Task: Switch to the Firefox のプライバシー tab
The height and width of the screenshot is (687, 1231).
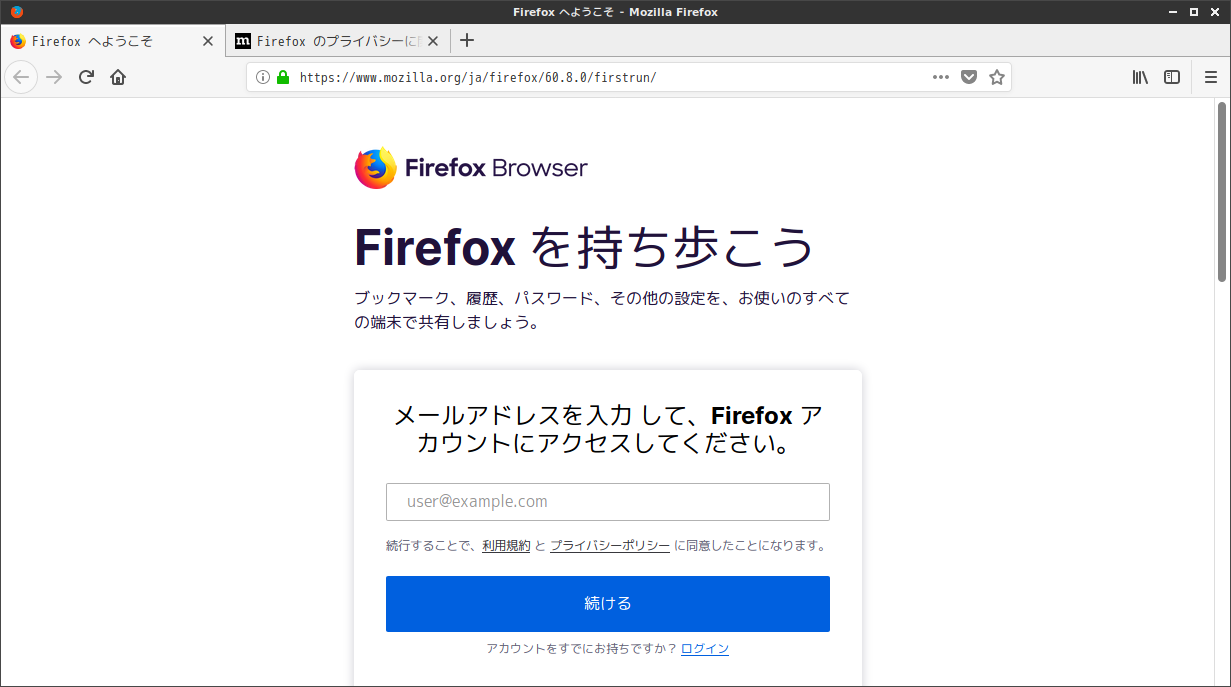Action: pos(337,41)
